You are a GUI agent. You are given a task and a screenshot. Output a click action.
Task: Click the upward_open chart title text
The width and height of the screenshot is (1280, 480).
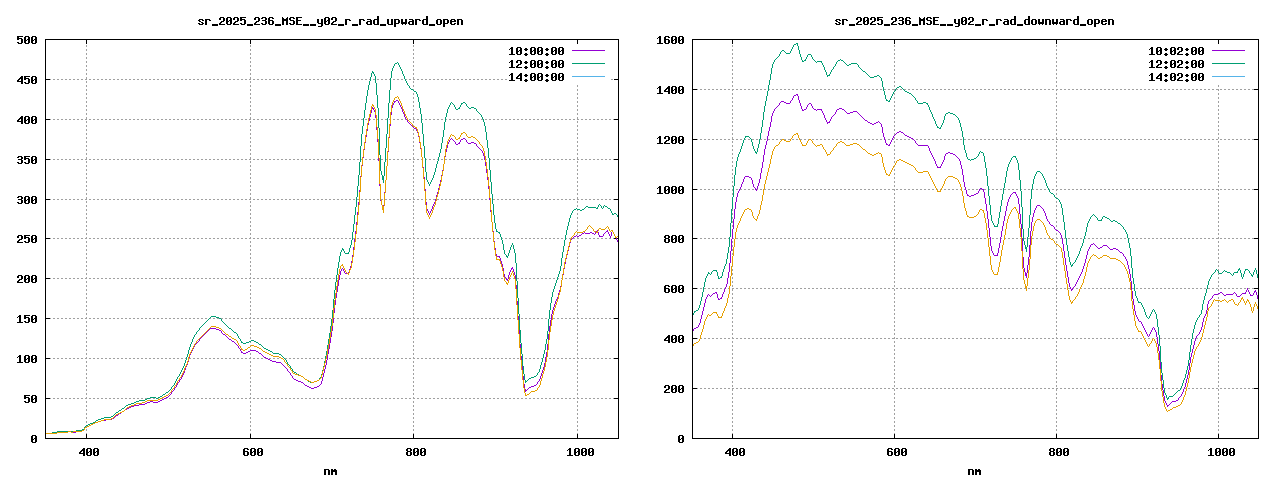(x=330, y=21)
